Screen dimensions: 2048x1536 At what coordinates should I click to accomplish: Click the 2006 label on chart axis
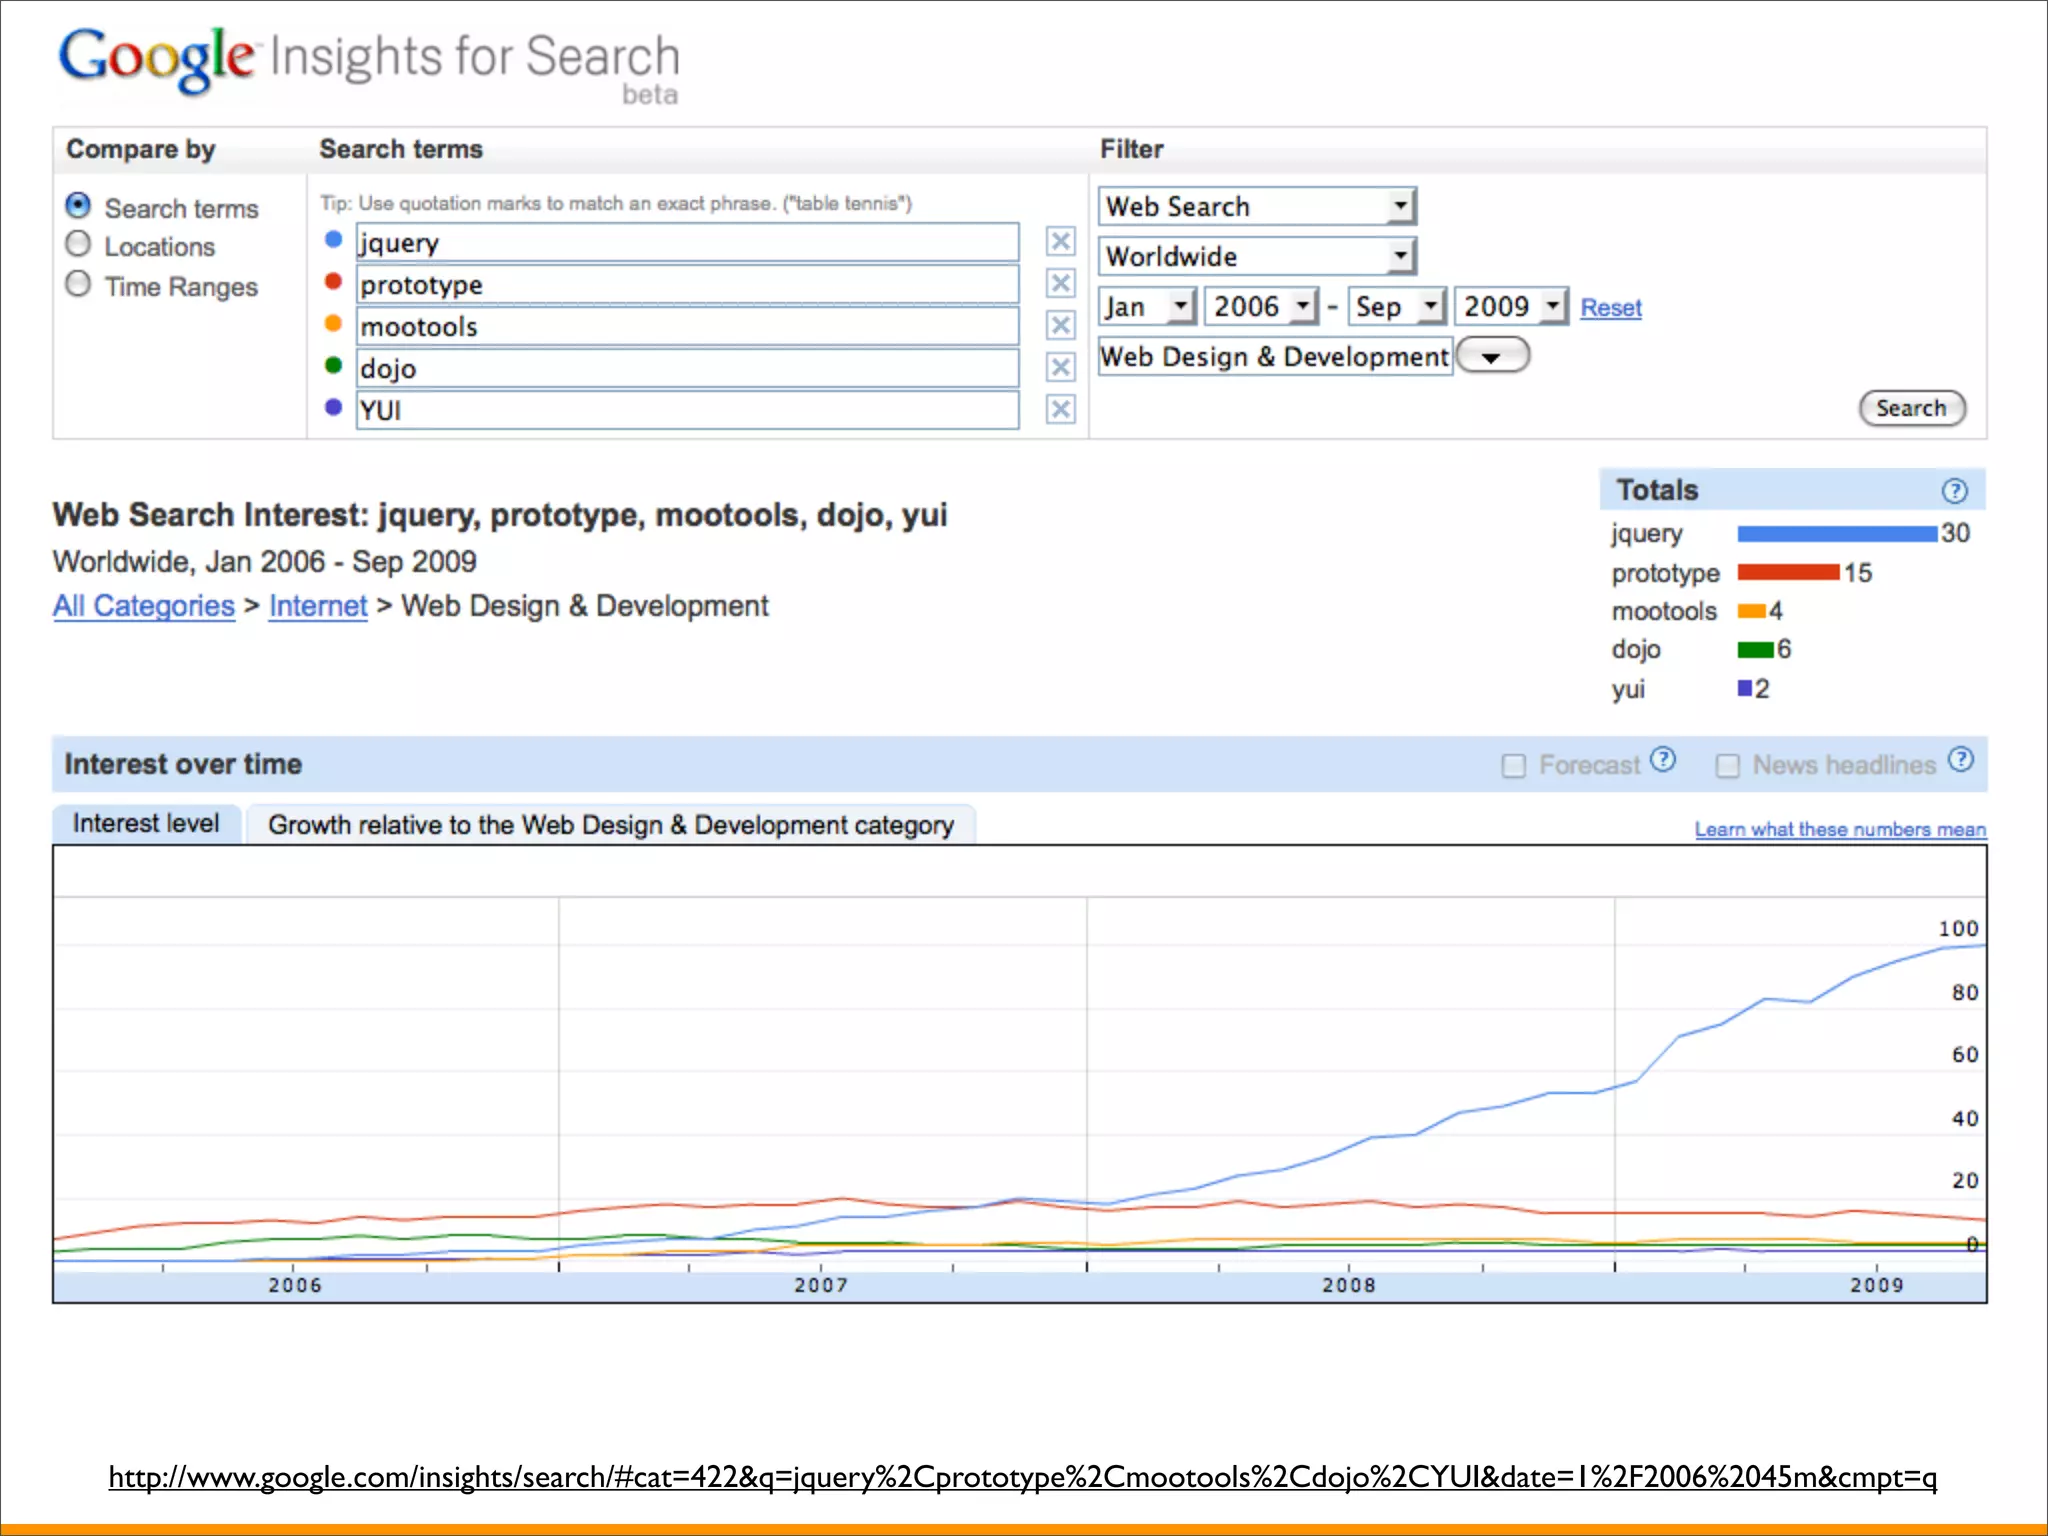[295, 1286]
